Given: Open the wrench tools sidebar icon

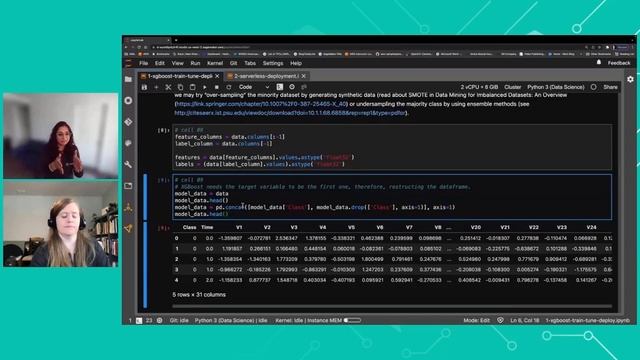Looking at the screenshot, I should tap(128, 164).
